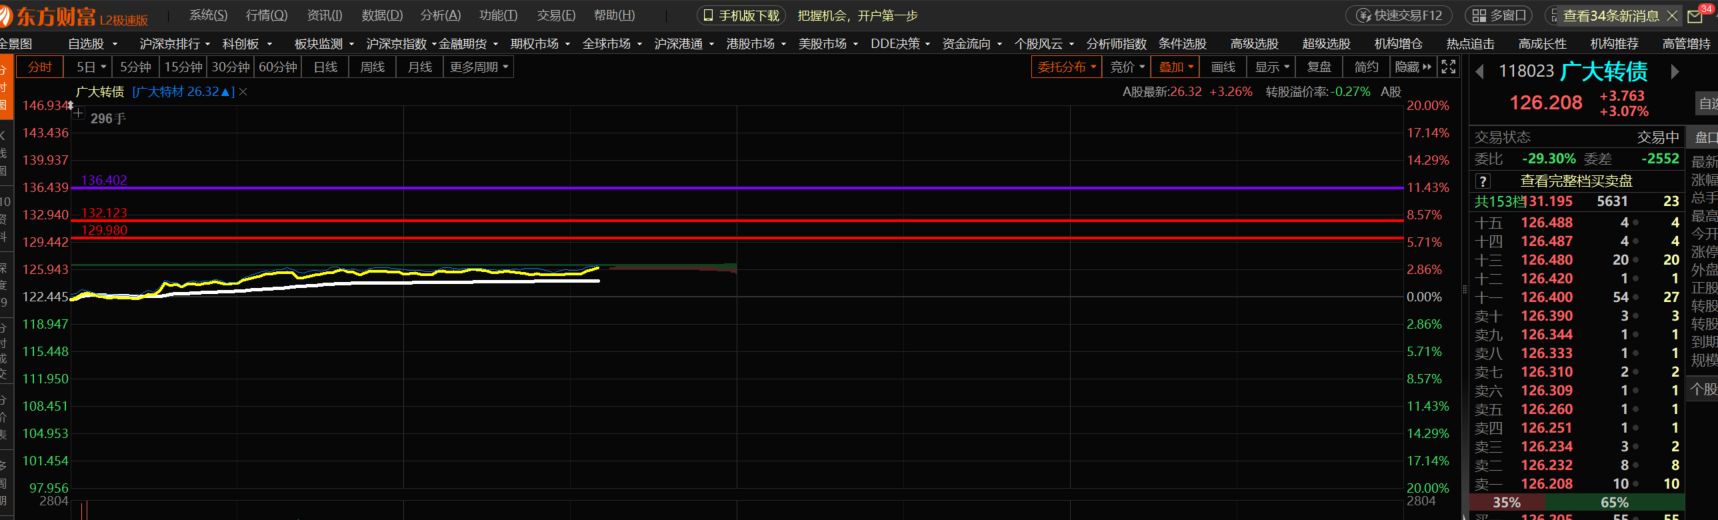This screenshot has width=1718, height=520.
Task: Open the 竞价 auction dropdown
Action: click(1127, 67)
